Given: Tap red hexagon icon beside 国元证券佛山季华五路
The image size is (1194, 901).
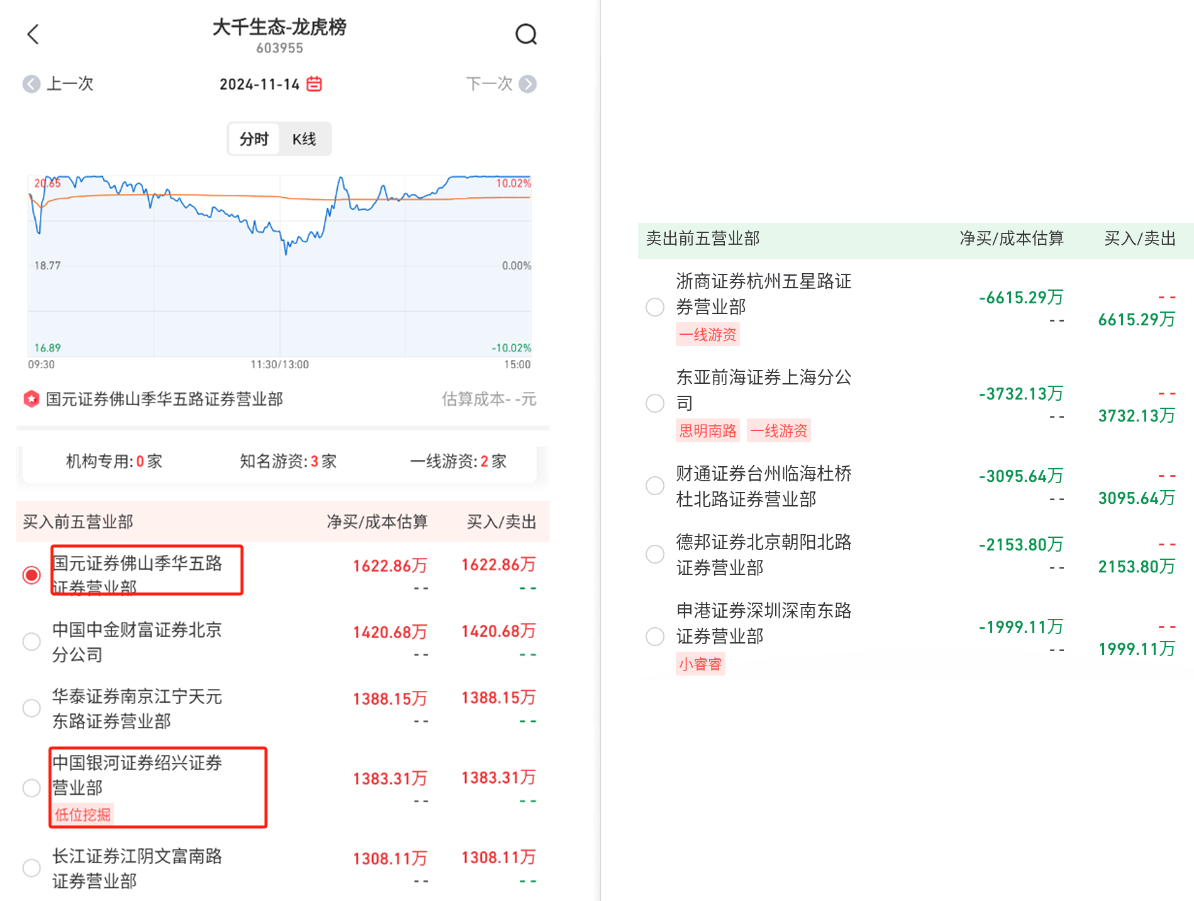Looking at the screenshot, I should point(31,399).
